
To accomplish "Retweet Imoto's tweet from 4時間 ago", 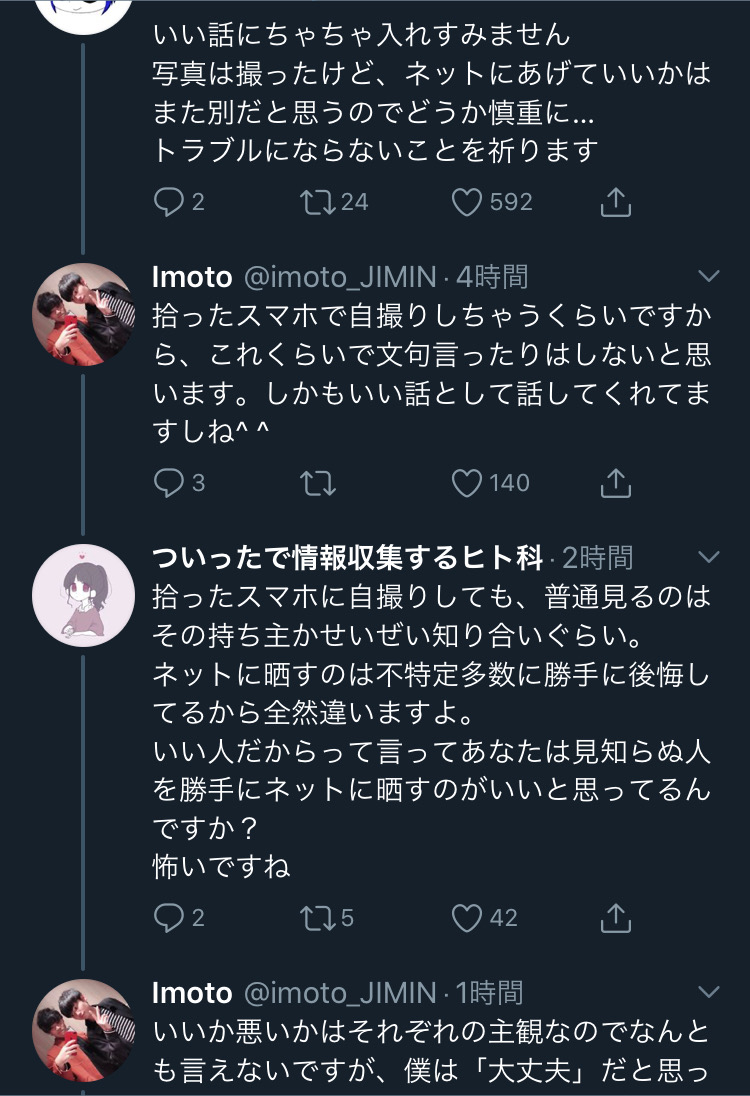I will (x=317, y=484).
